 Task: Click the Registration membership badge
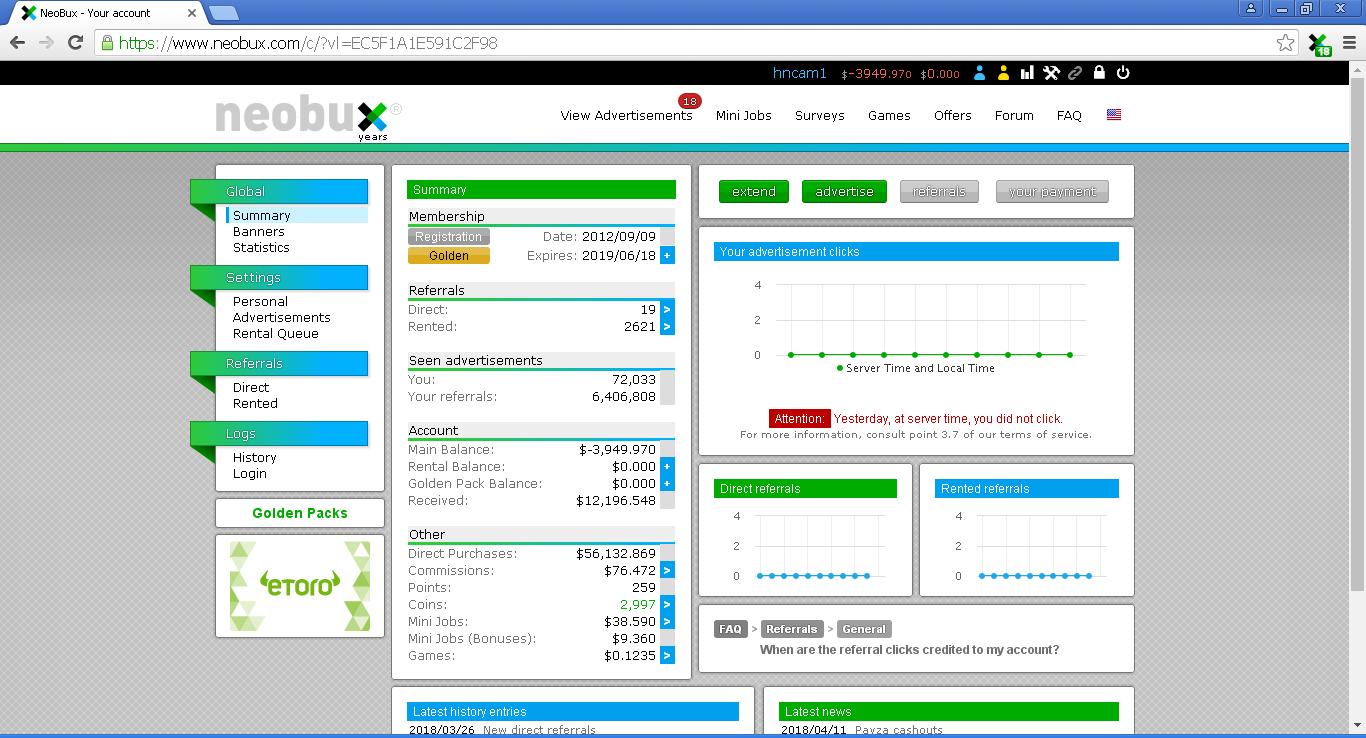click(x=449, y=237)
